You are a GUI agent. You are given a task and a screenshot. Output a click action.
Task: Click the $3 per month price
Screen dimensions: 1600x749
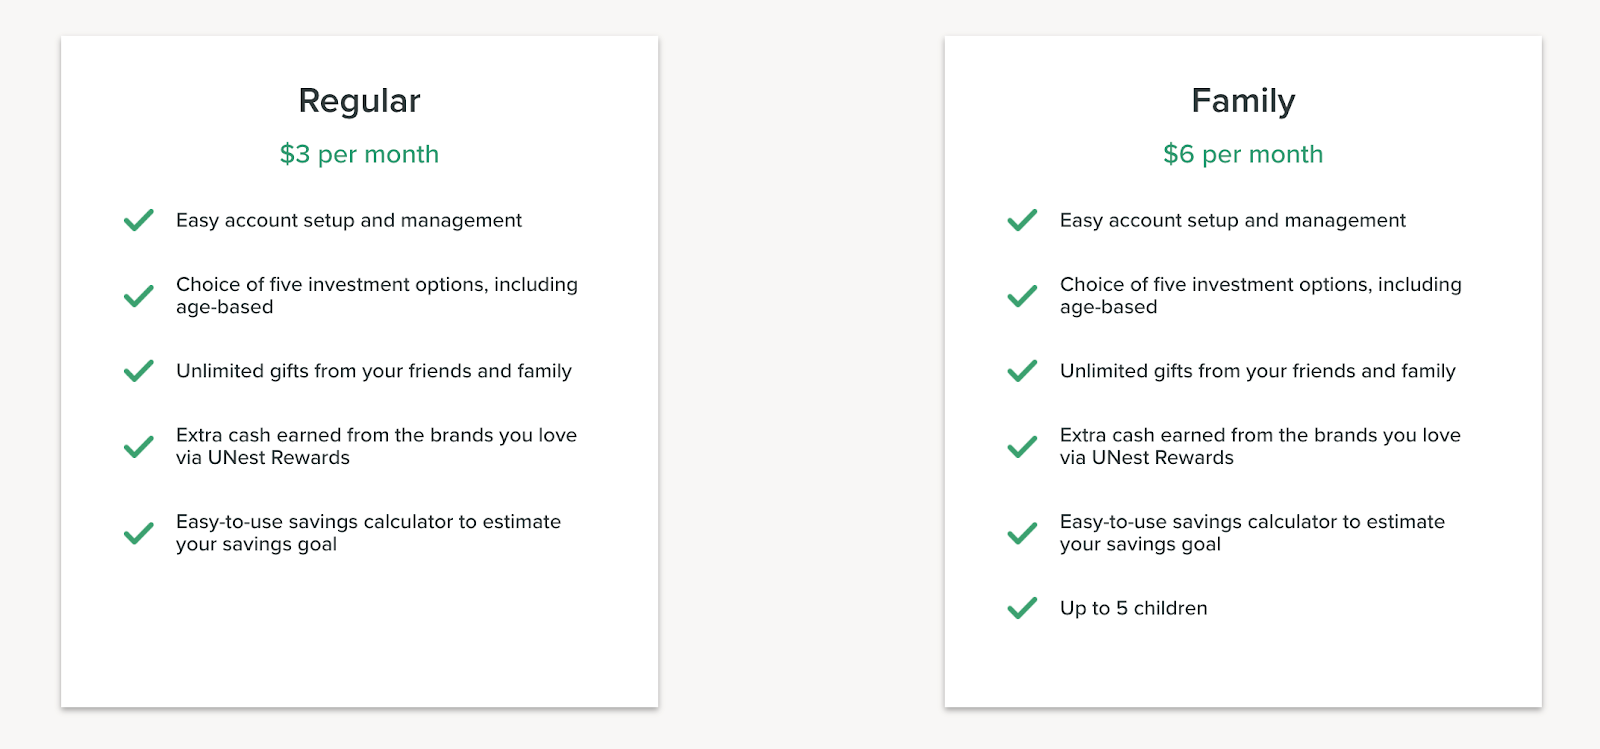pos(359,154)
